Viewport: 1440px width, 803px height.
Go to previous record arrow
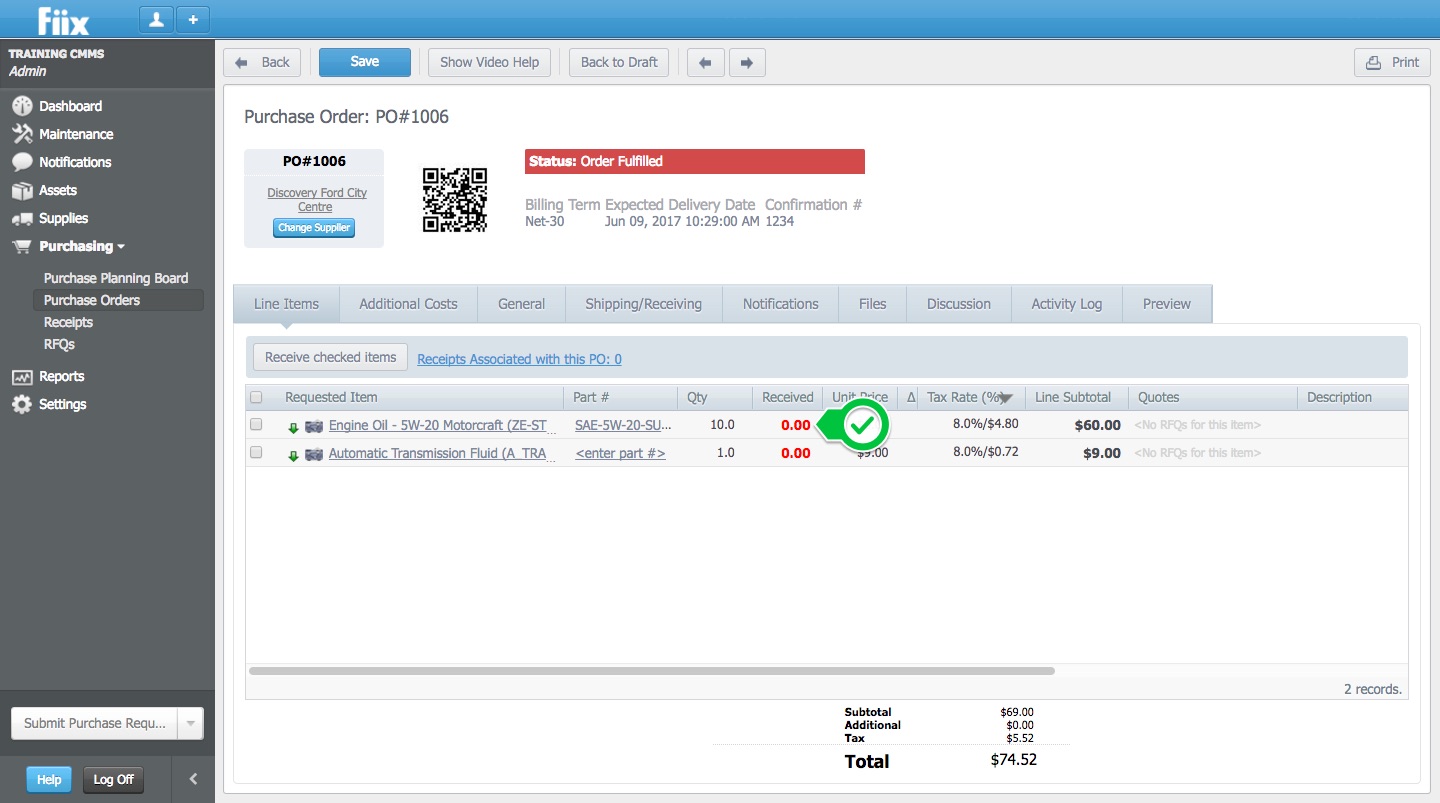pyautogui.click(x=705, y=62)
